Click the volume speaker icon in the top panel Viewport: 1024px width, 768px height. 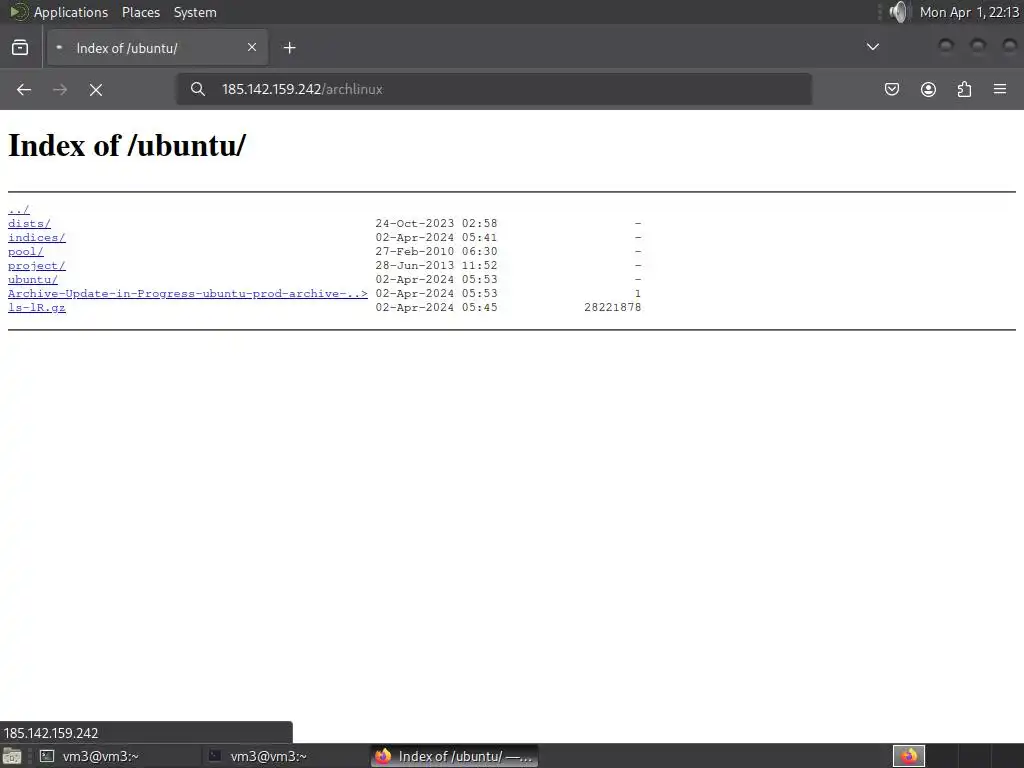click(x=899, y=12)
